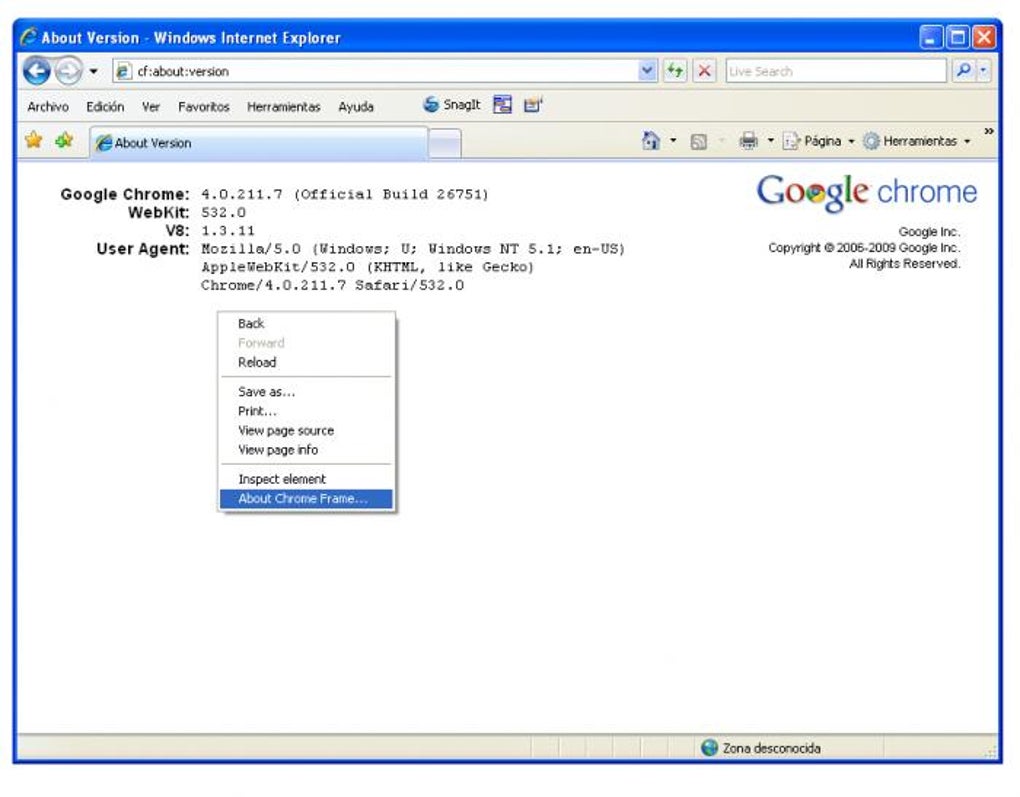Click the Internet Explorer title bar icon
The width and height of the screenshot is (1020, 797).
click(x=28, y=36)
